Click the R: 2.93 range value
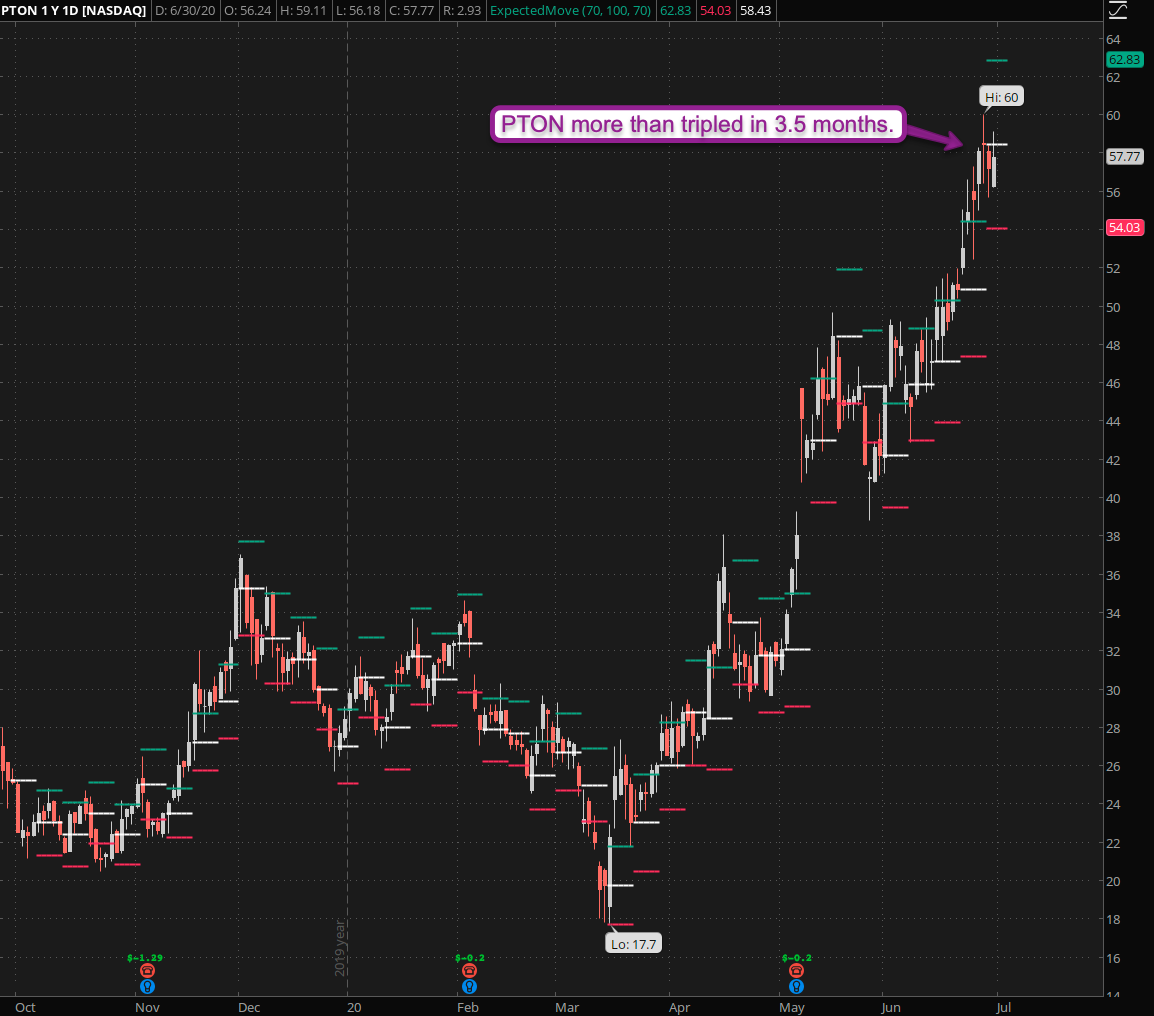Viewport: 1154px width, 1016px height. pos(462,10)
